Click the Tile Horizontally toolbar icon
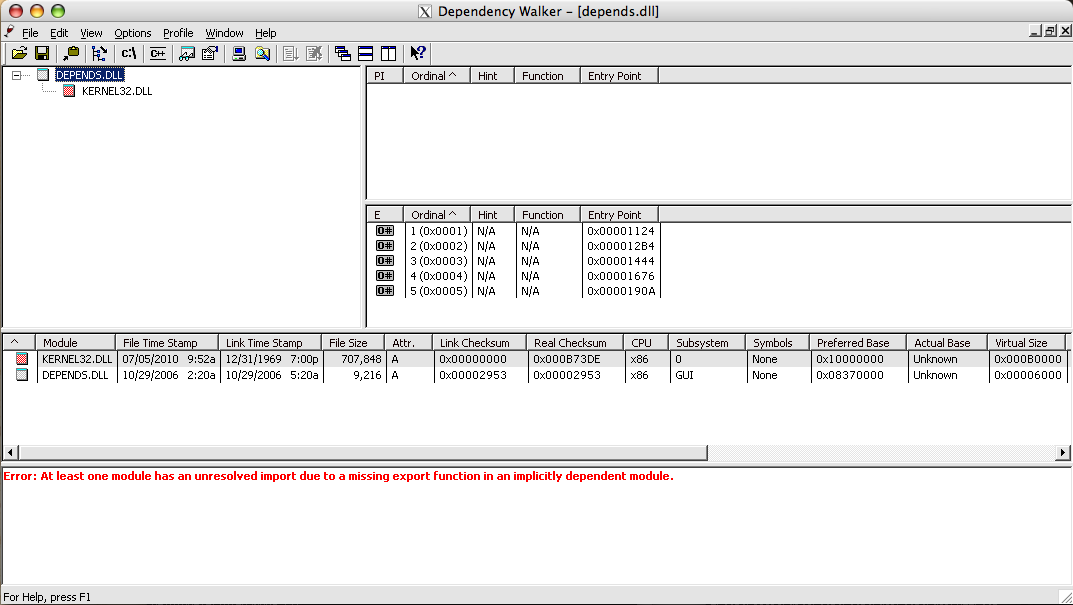The image size is (1073, 605). point(365,53)
